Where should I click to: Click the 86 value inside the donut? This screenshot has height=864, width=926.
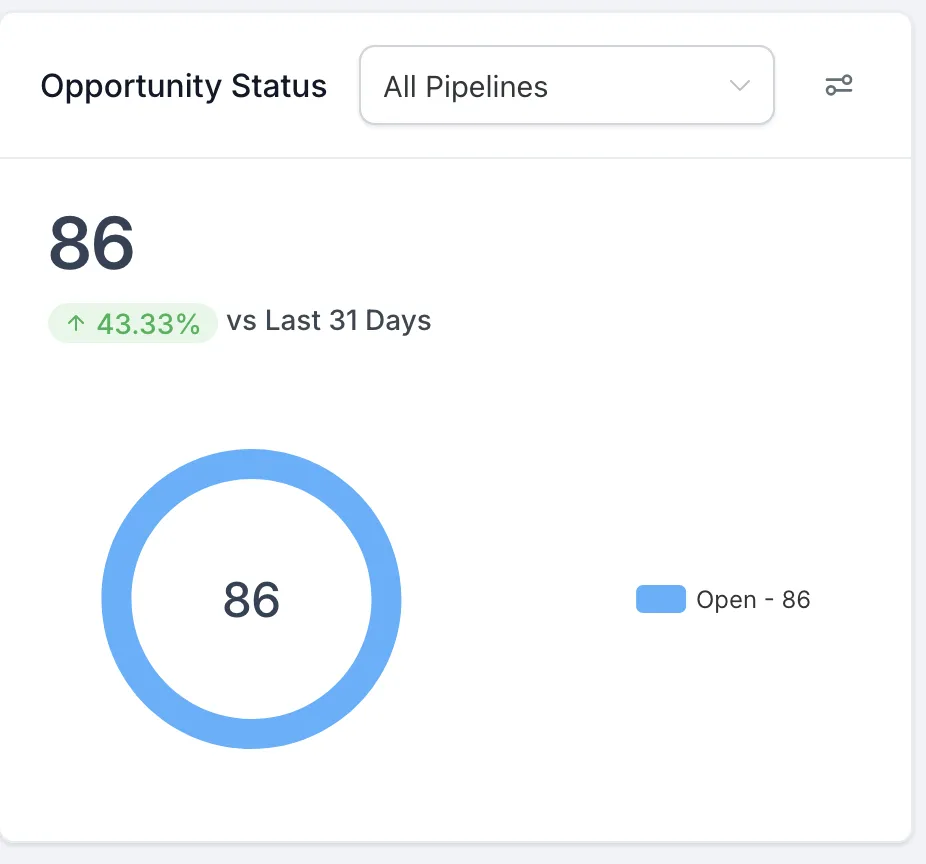pos(251,599)
